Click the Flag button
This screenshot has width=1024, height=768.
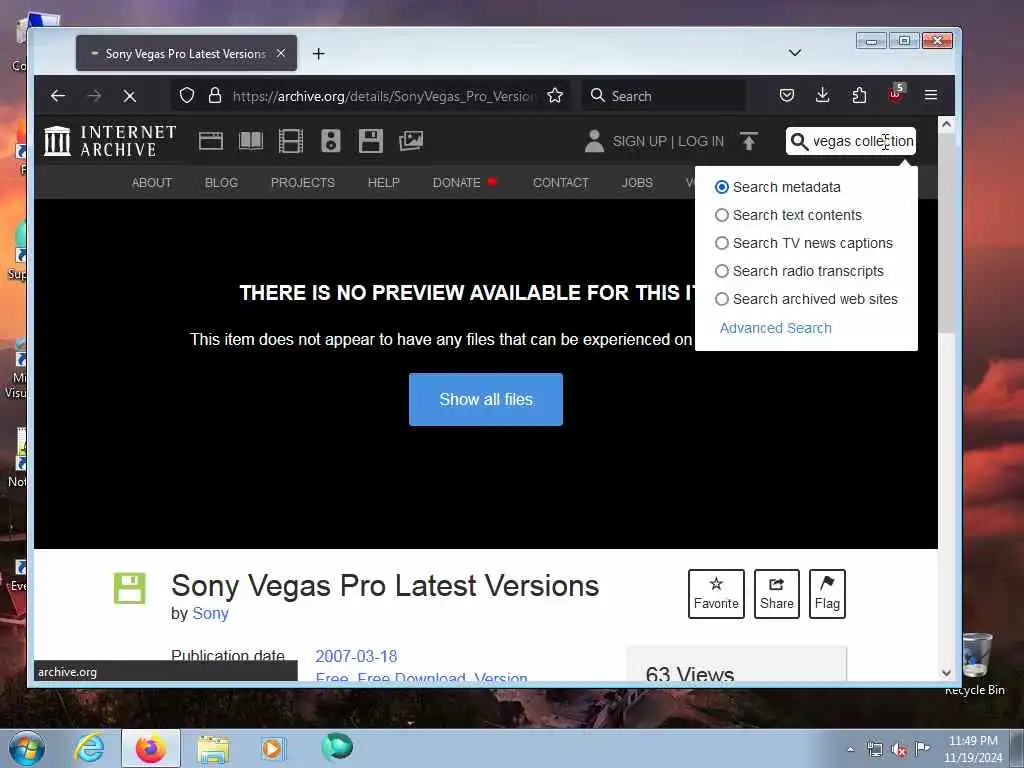827,594
